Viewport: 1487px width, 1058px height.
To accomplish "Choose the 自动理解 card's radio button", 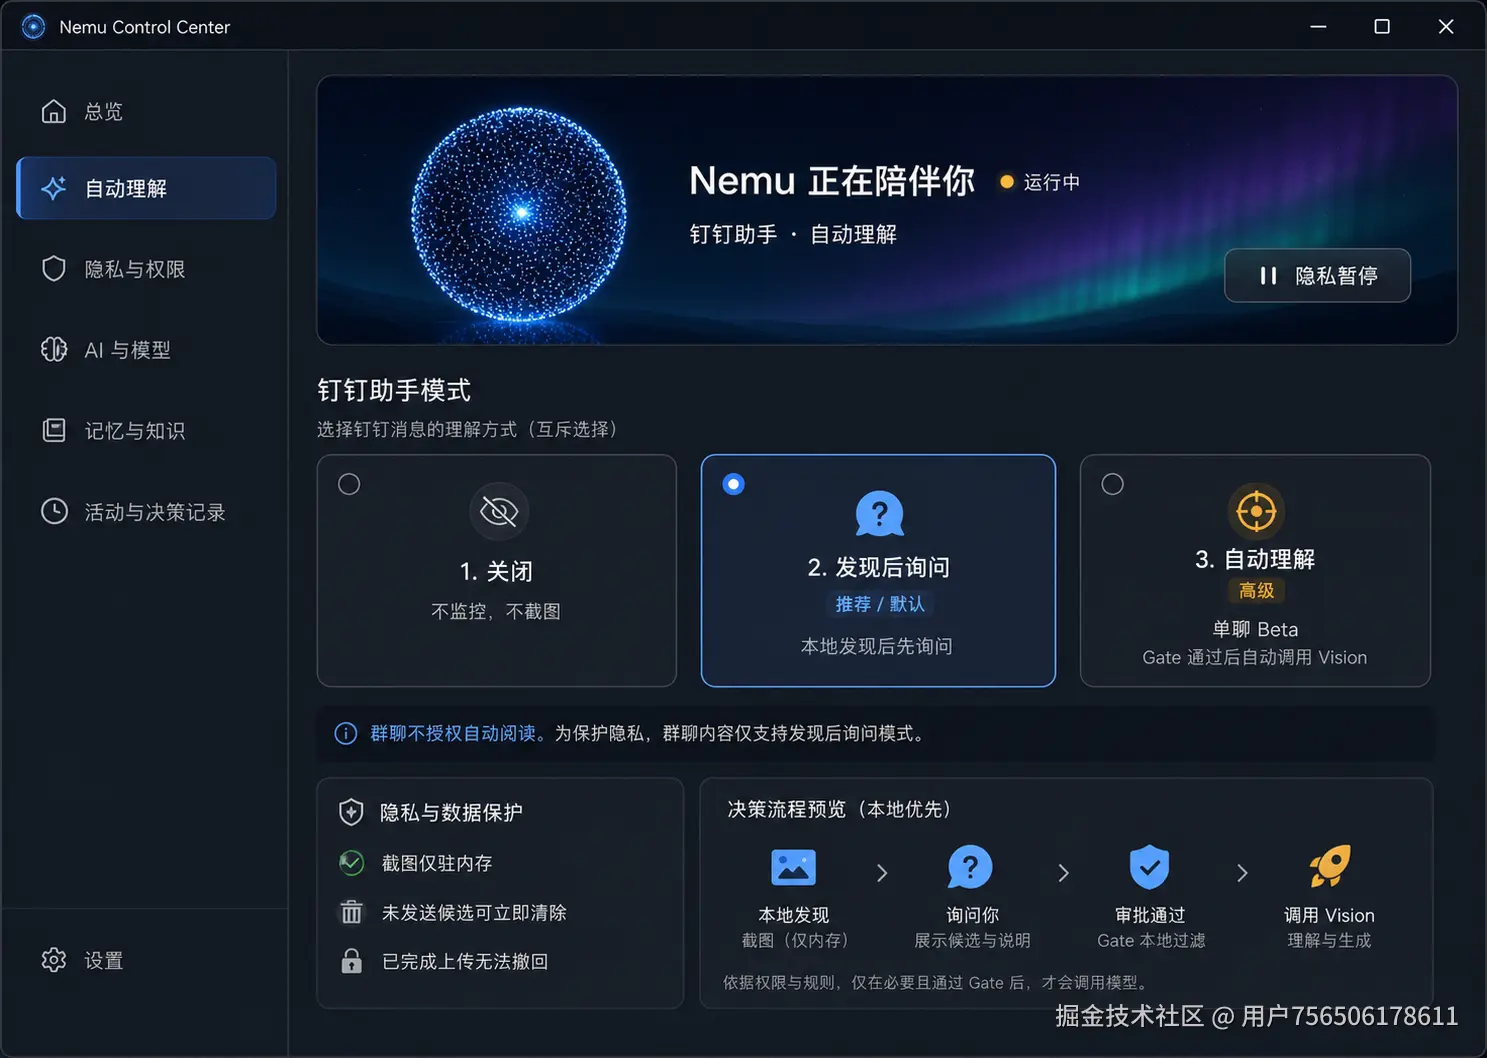I will (1112, 484).
